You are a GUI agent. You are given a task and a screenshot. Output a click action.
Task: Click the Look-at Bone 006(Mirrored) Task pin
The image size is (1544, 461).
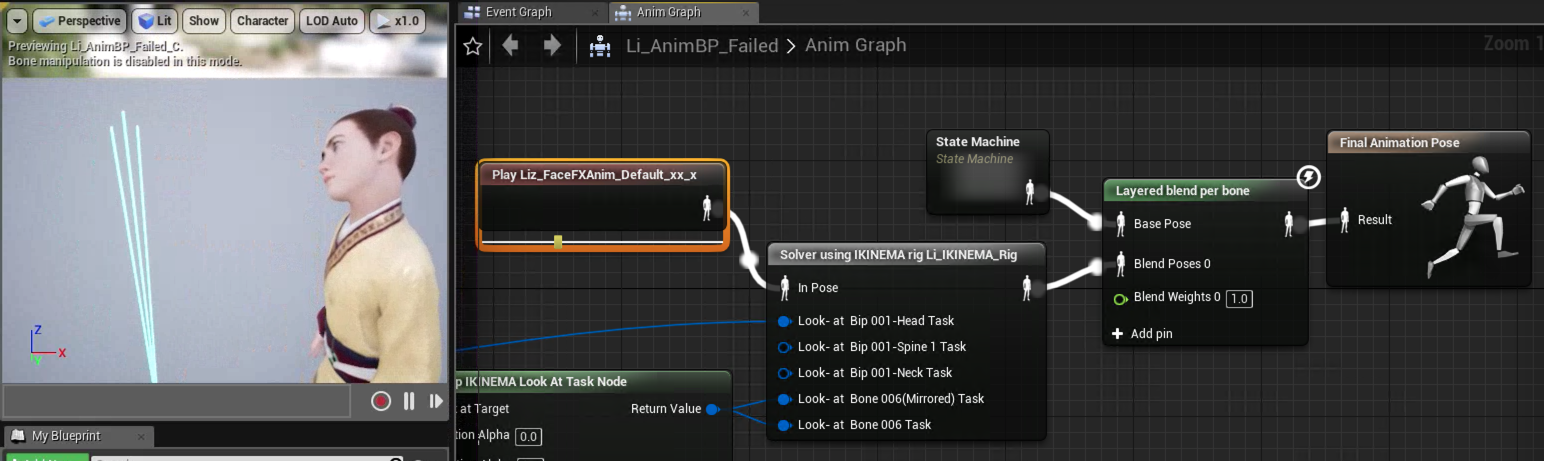[x=785, y=399]
